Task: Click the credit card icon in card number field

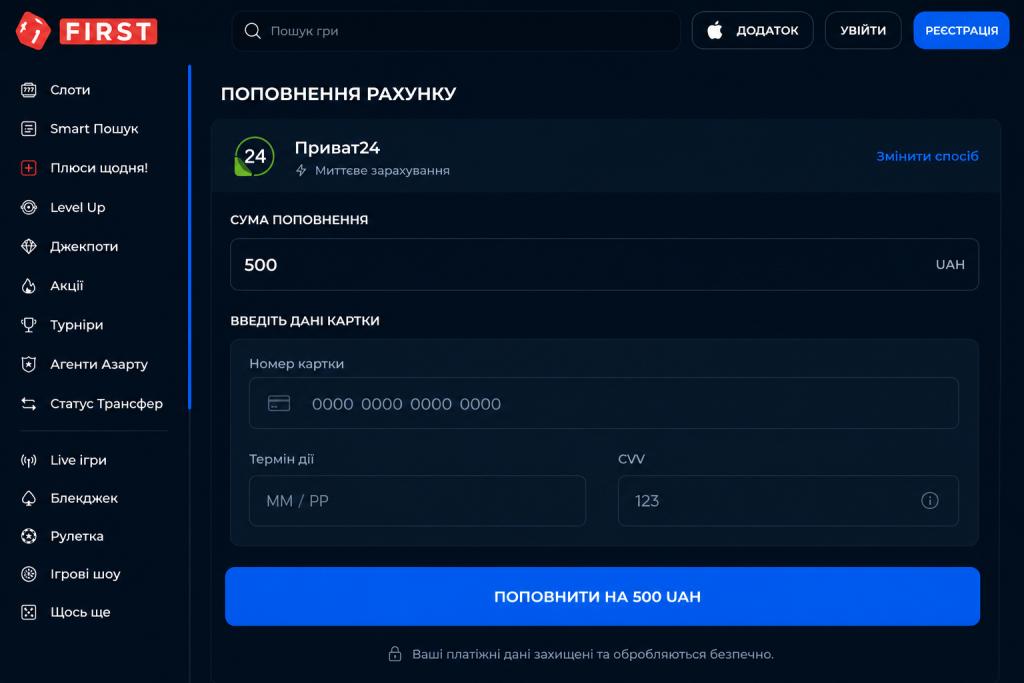Action: (279, 404)
